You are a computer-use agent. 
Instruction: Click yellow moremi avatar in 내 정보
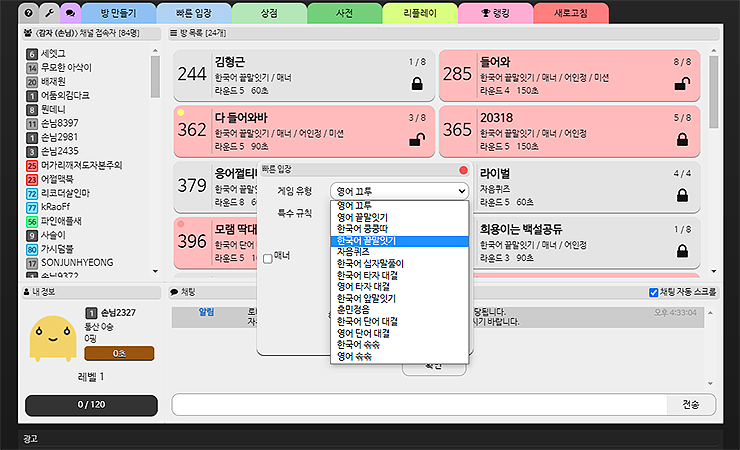(53, 338)
